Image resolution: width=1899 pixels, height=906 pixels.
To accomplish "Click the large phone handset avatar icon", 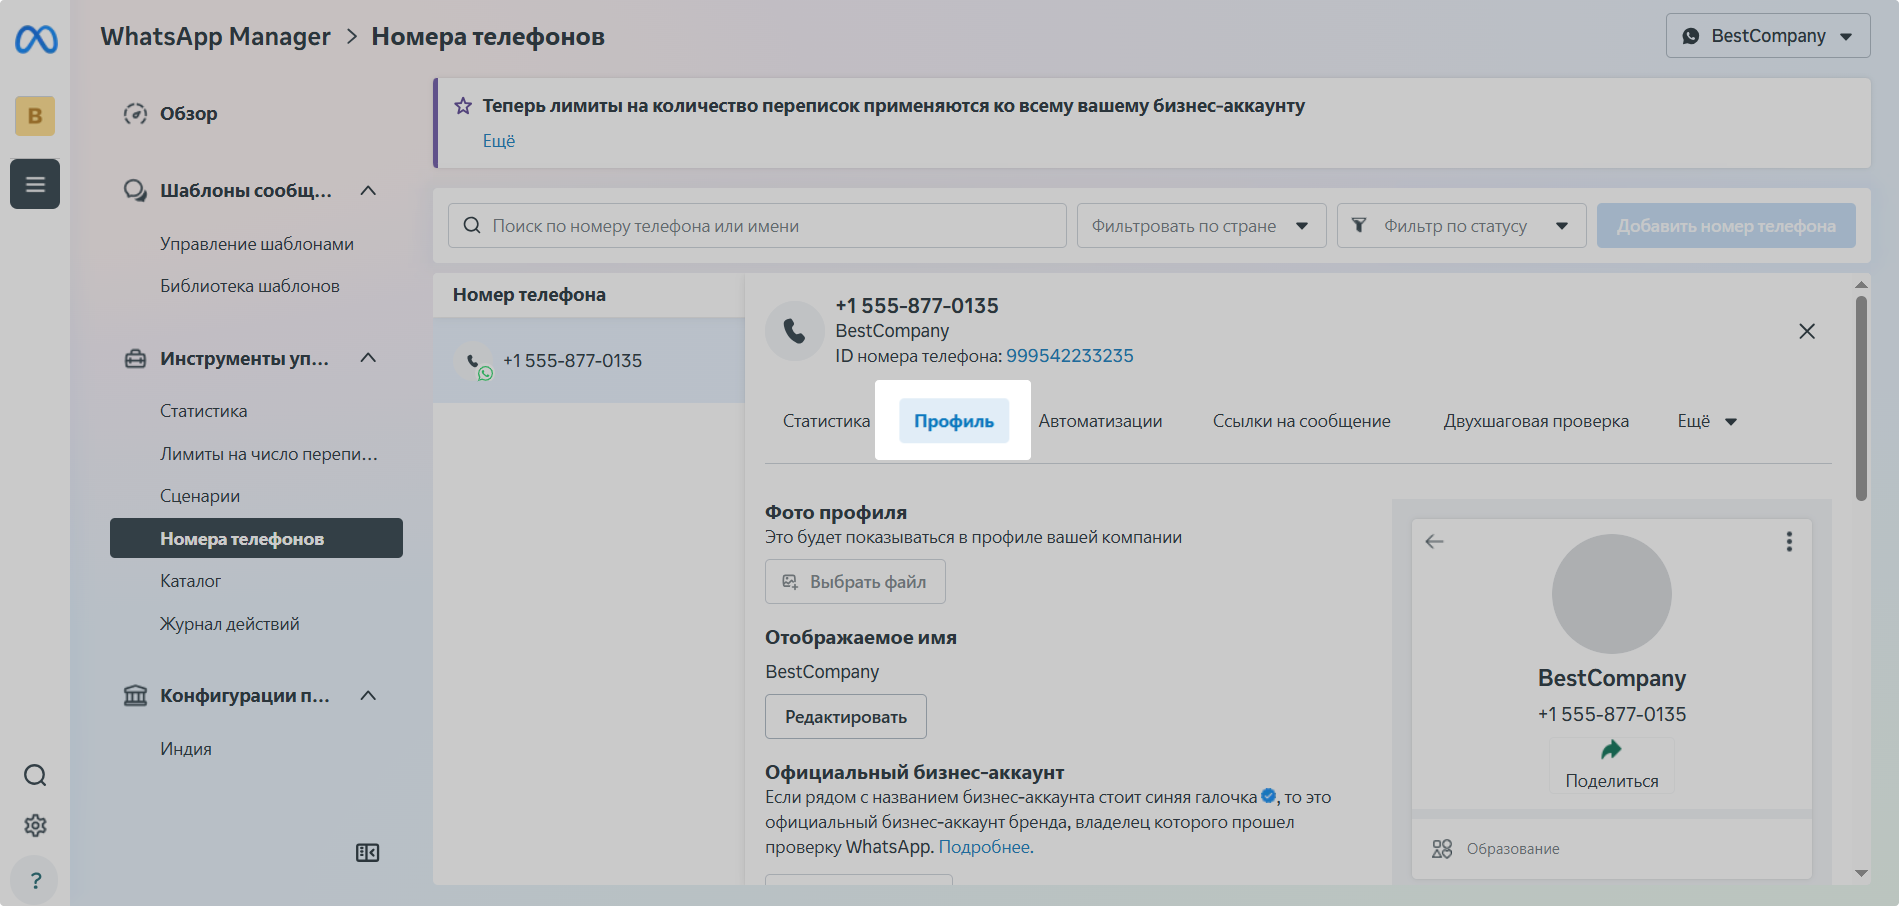I will (x=795, y=331).
